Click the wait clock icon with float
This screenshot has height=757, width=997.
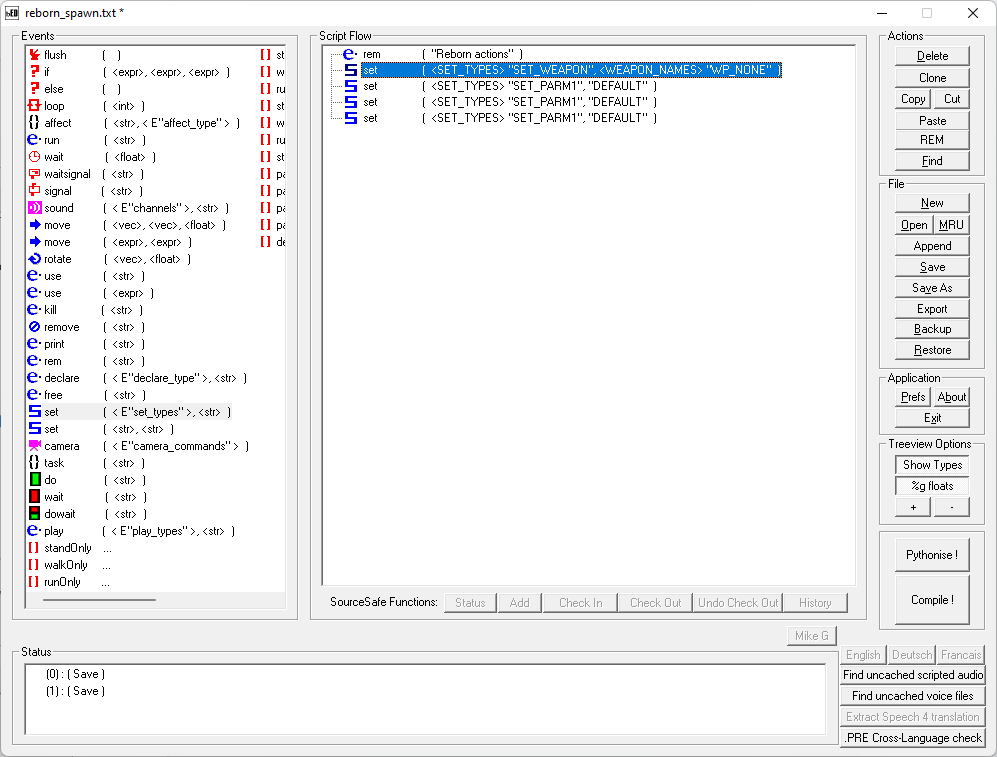[34, 157]
